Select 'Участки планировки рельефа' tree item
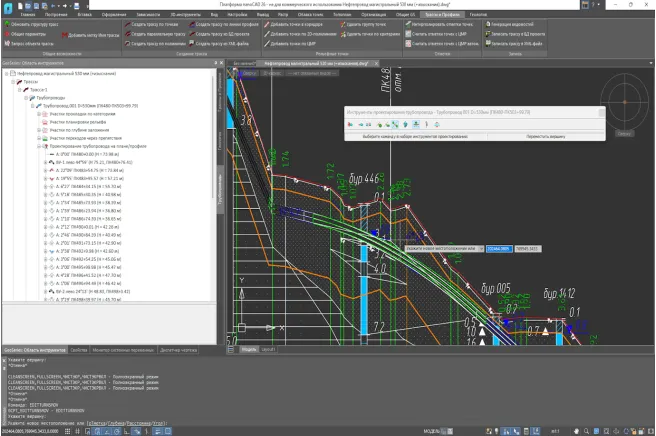Viewport: 656px width, 436px height. [x=78, y=122]
